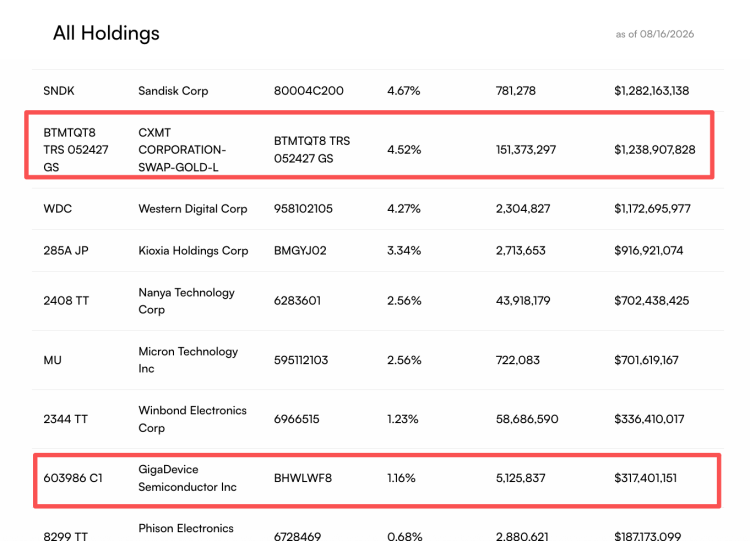This screenshot has width=750, height=541.
Task: Click share count 2,713,653
Action: pyautogui.click(x=520, y=251)
